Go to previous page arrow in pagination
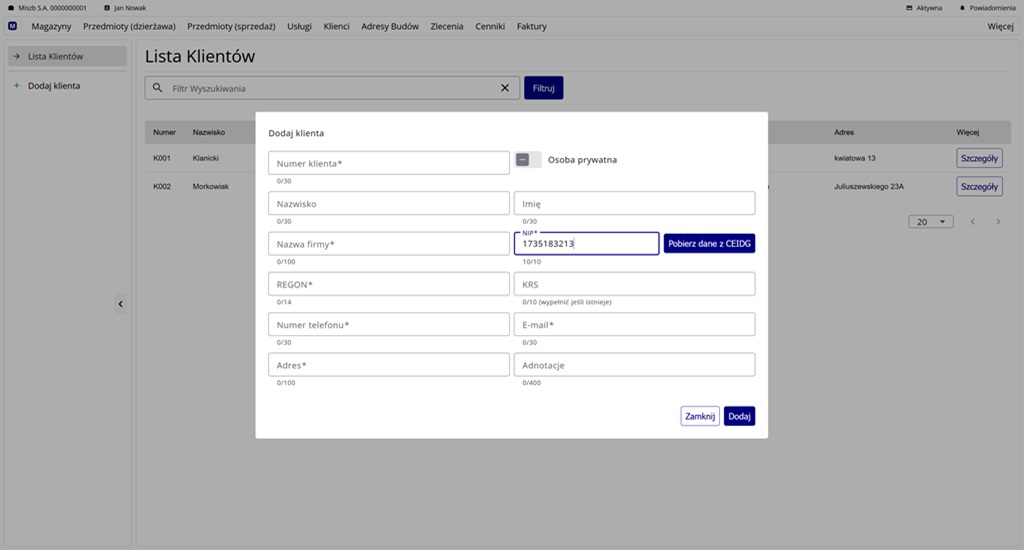 [x=973, y=222]
